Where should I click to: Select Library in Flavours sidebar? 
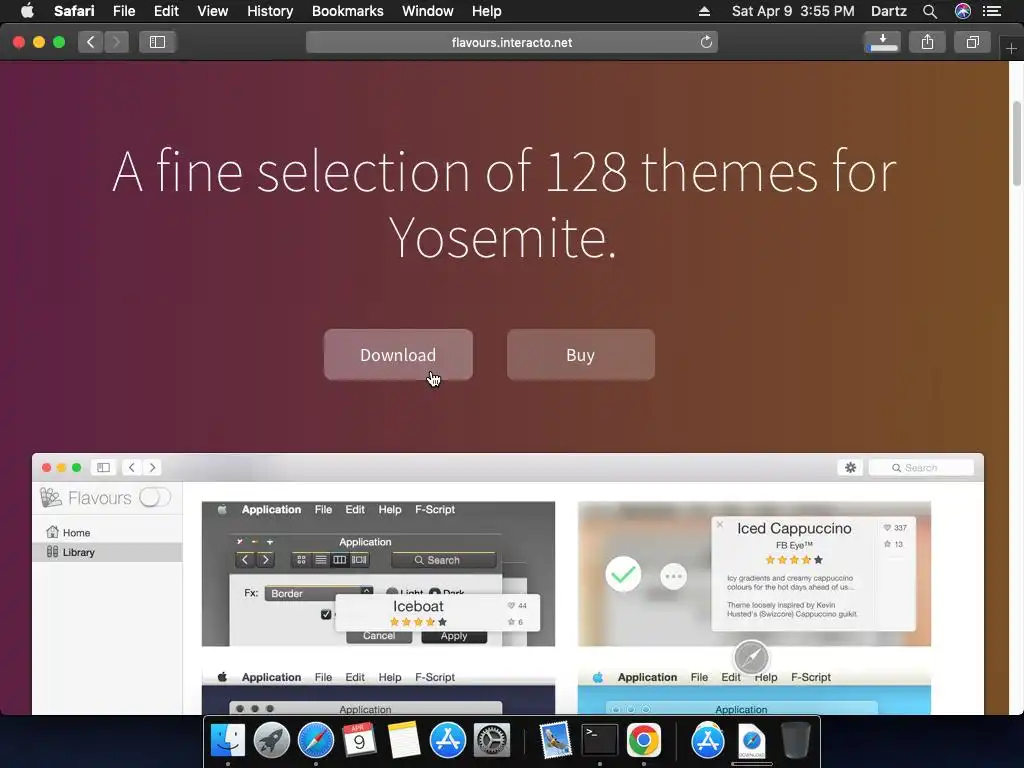pyautogui.click(x=107, y=552)
